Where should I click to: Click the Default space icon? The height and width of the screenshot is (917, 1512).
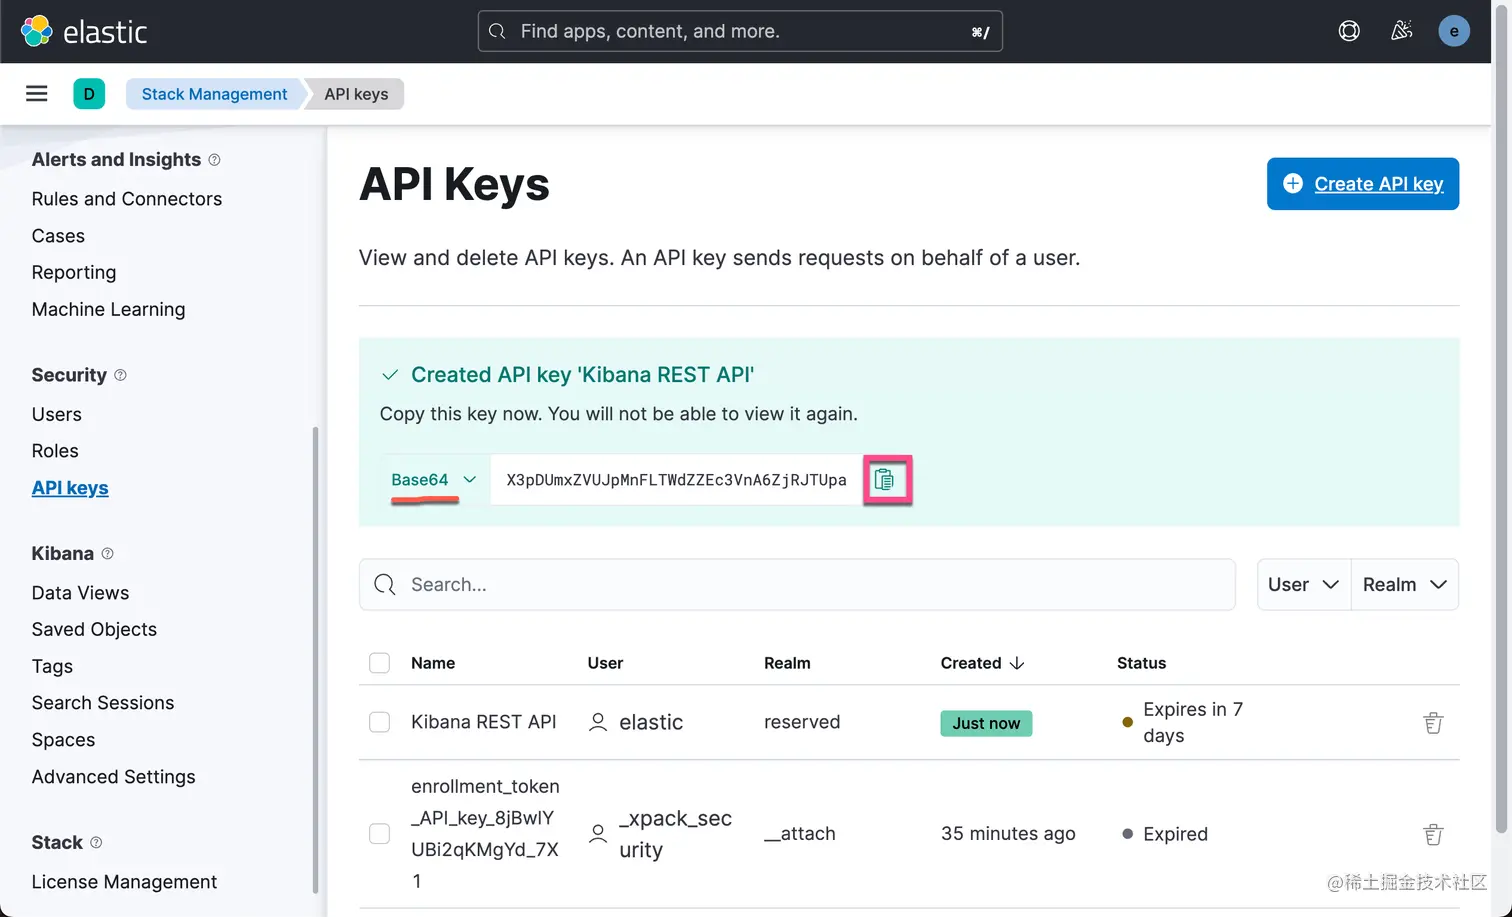click(89, 93)
